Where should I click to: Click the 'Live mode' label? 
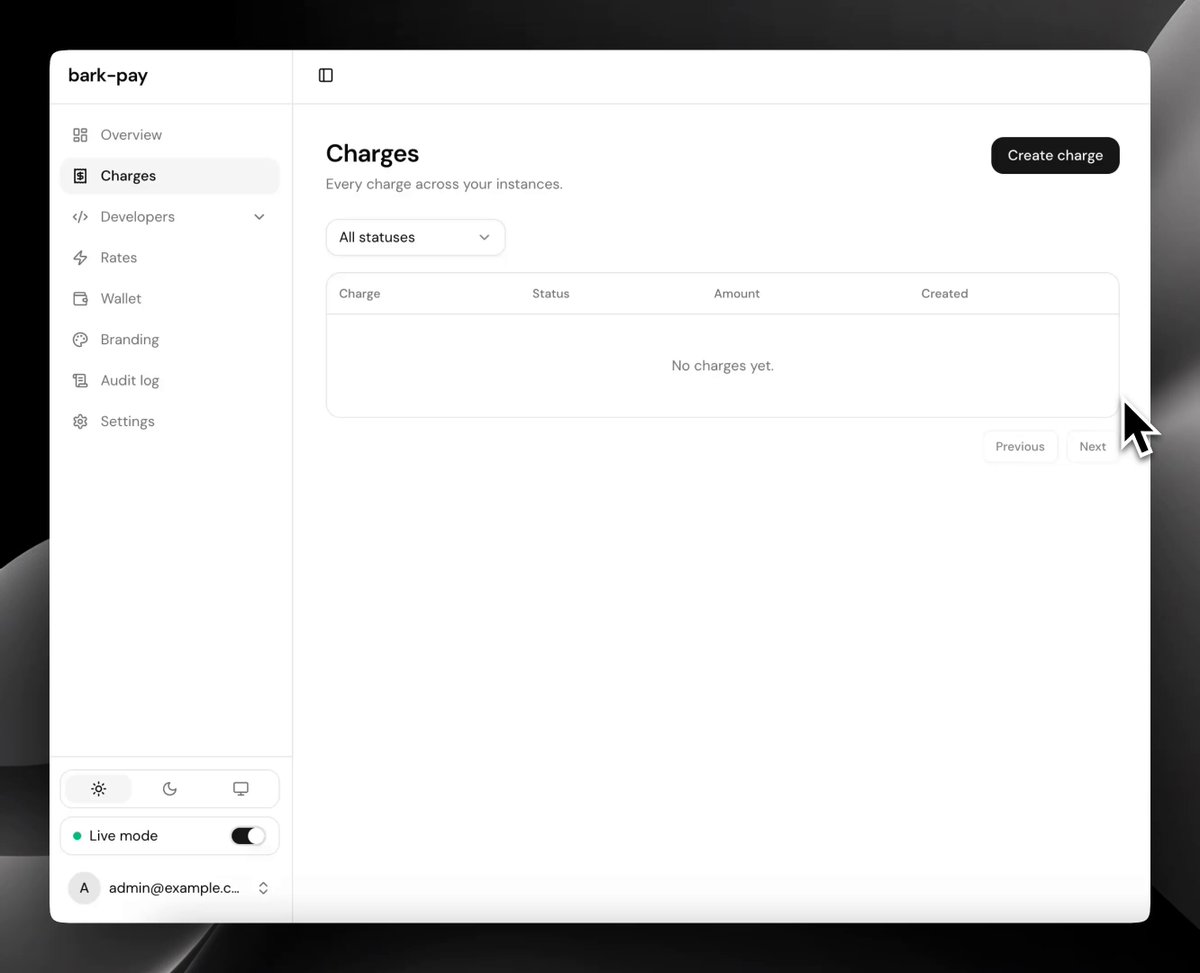(x=123, y=836)
